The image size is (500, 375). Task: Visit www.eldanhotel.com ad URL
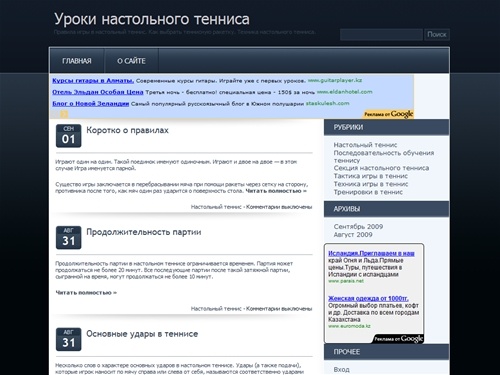(x=344, y=92)
